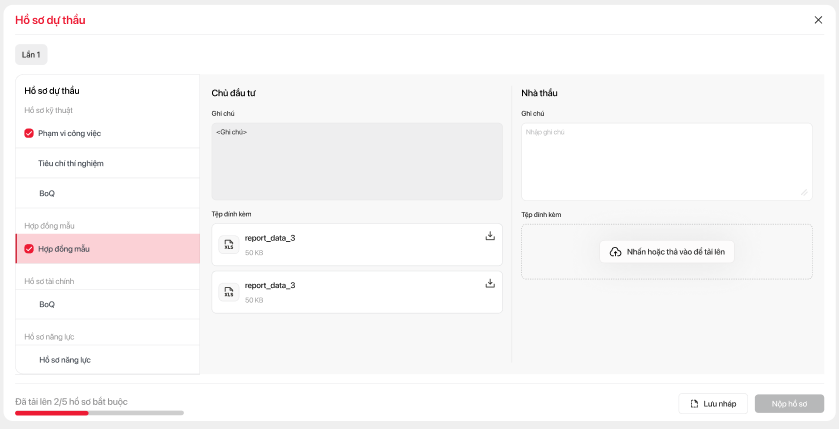
Task: Download the second report_data_3 attachment
Action: coord(490,283)
